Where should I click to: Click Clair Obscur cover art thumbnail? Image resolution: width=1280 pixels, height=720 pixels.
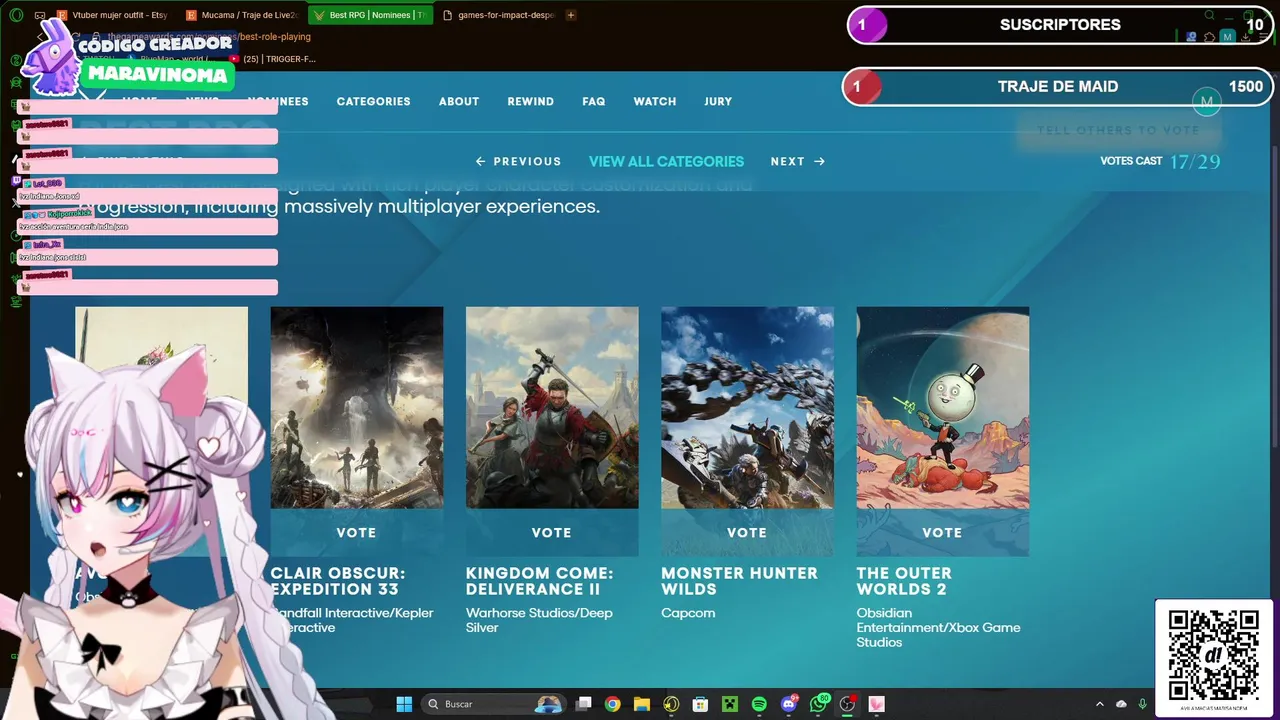pos(356,408)
